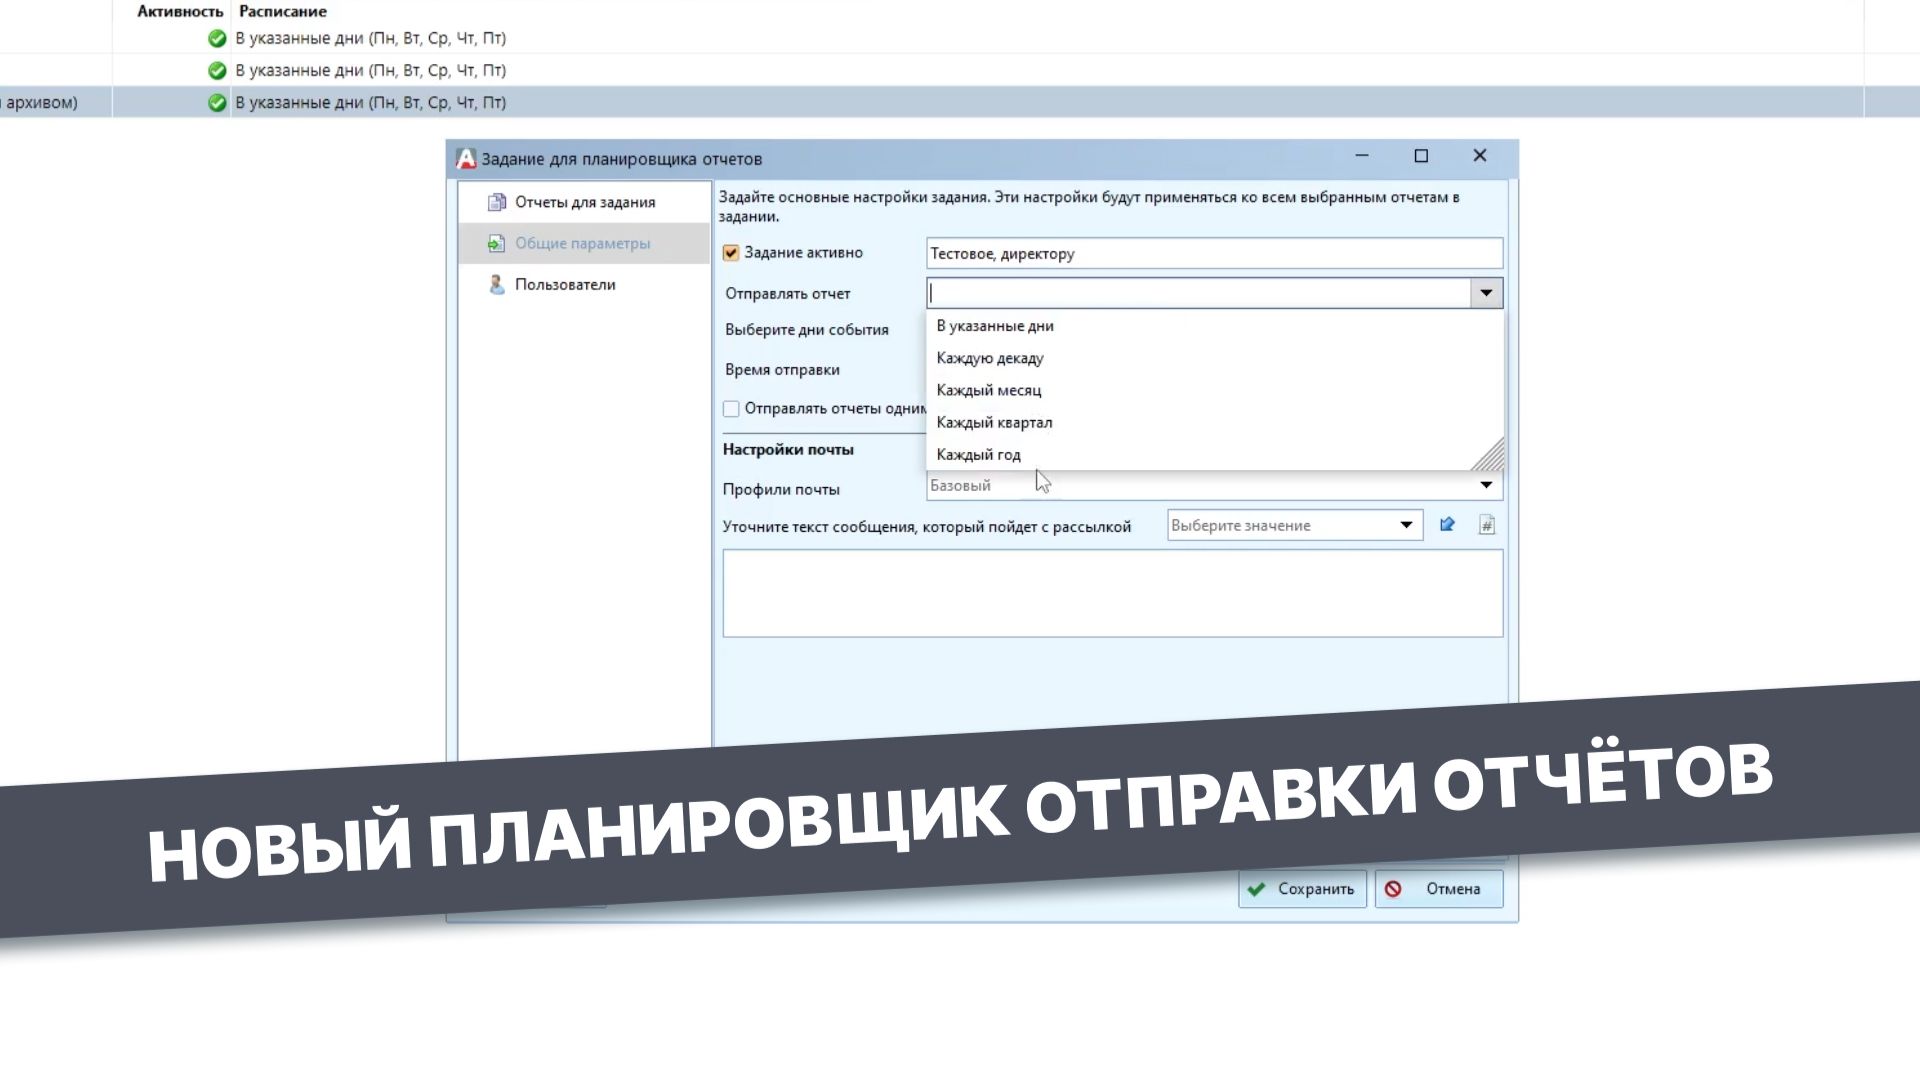This screenshot has width=1920, height=1078.
Task: Open the Отправлять отчет dropdown
Action: 1487,292
